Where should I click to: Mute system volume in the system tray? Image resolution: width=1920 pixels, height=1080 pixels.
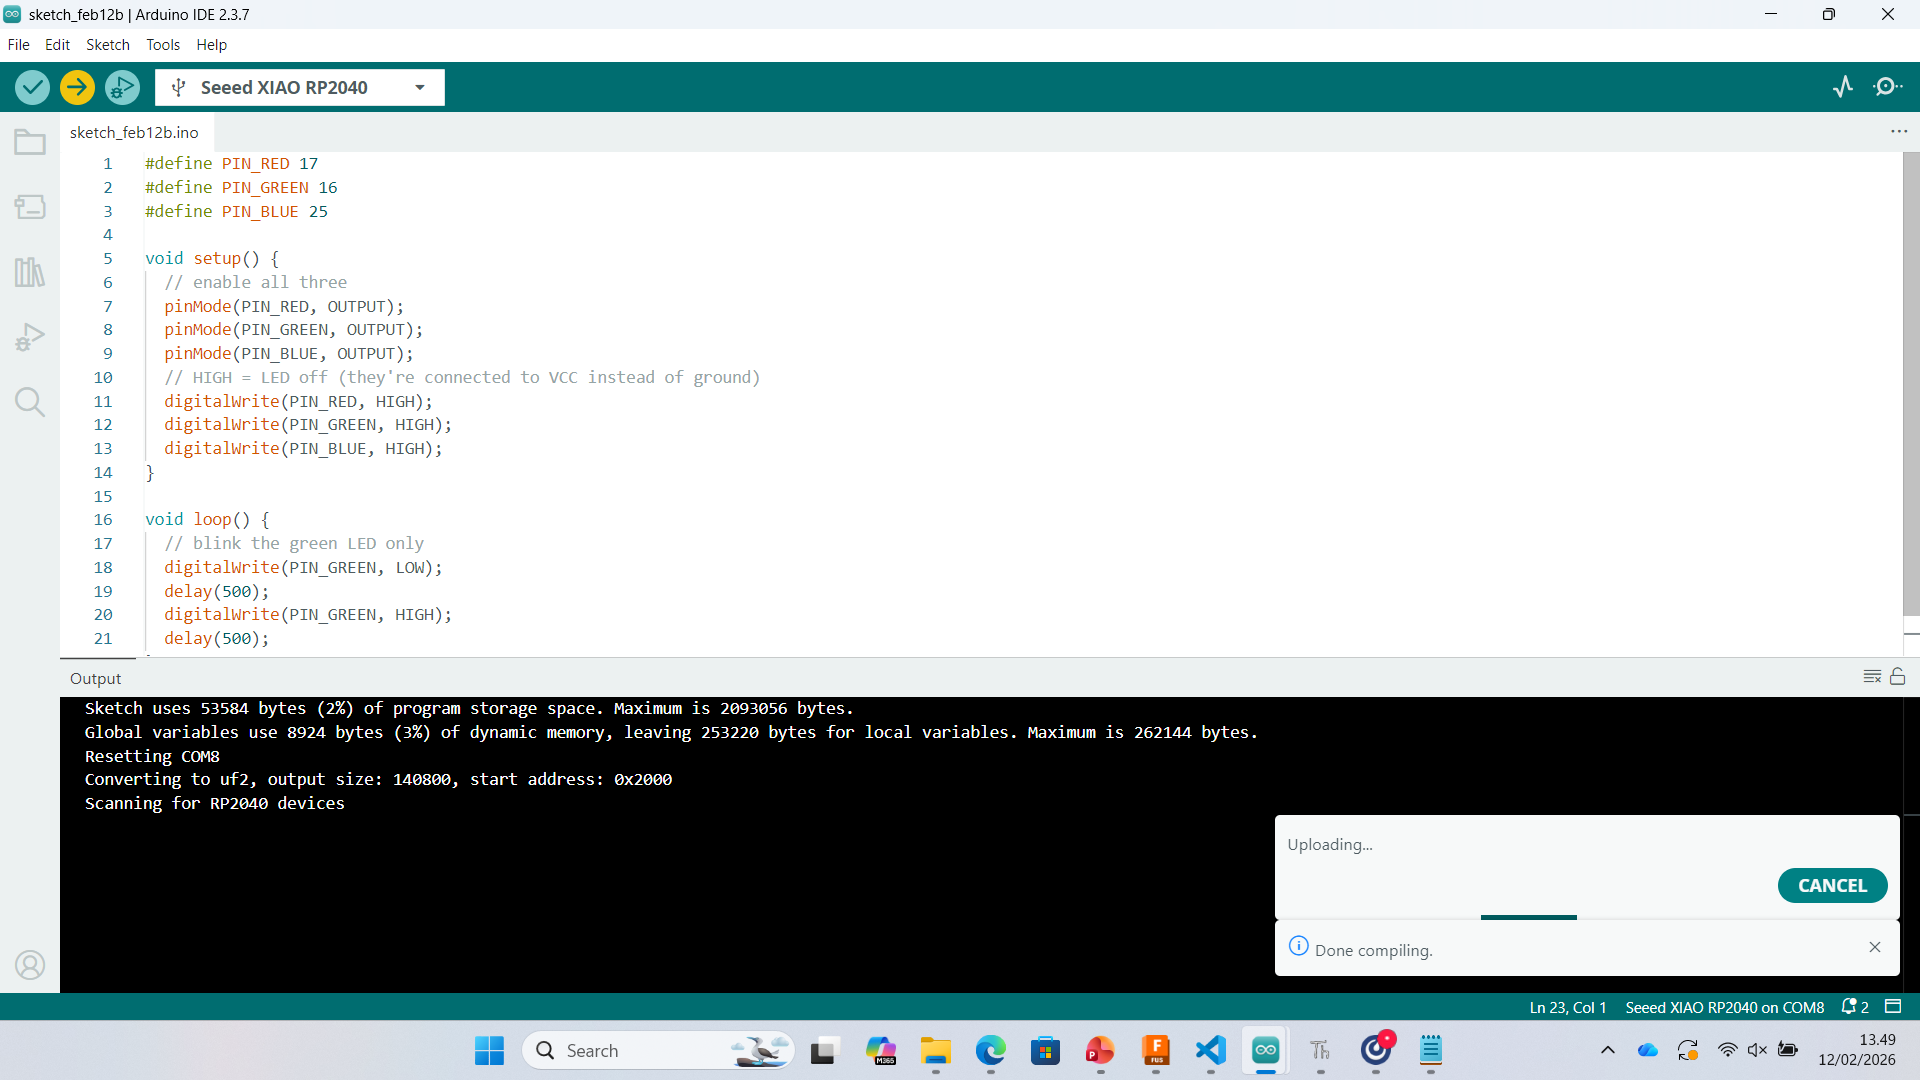1759,1050
